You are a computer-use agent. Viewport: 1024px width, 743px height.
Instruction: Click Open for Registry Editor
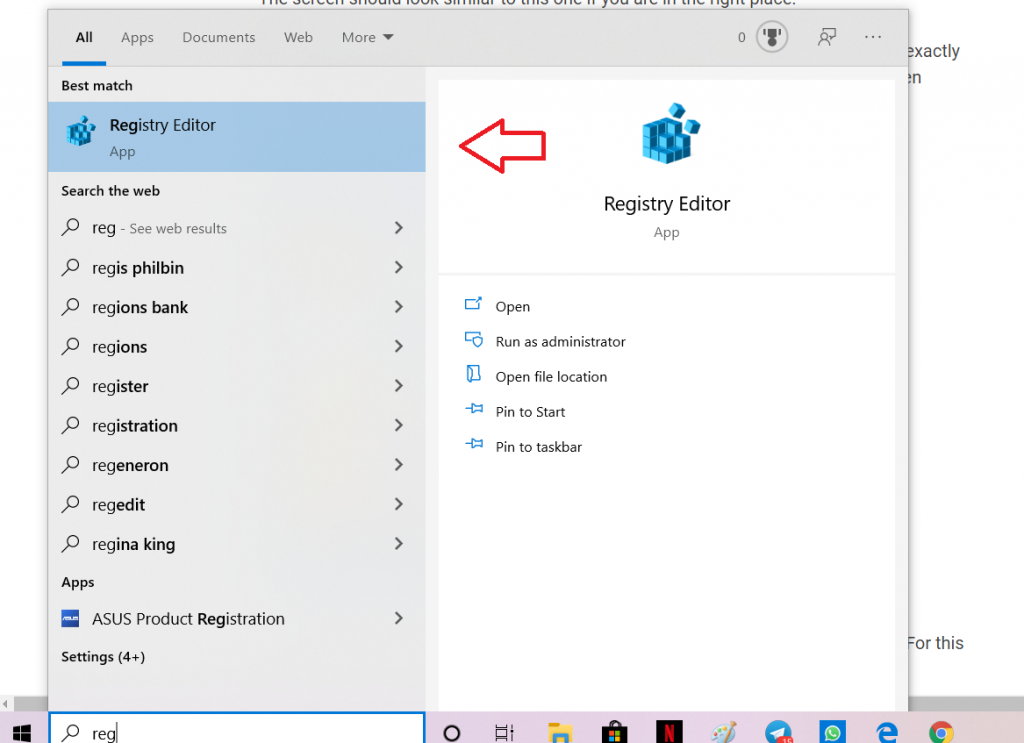click(513, 306)
